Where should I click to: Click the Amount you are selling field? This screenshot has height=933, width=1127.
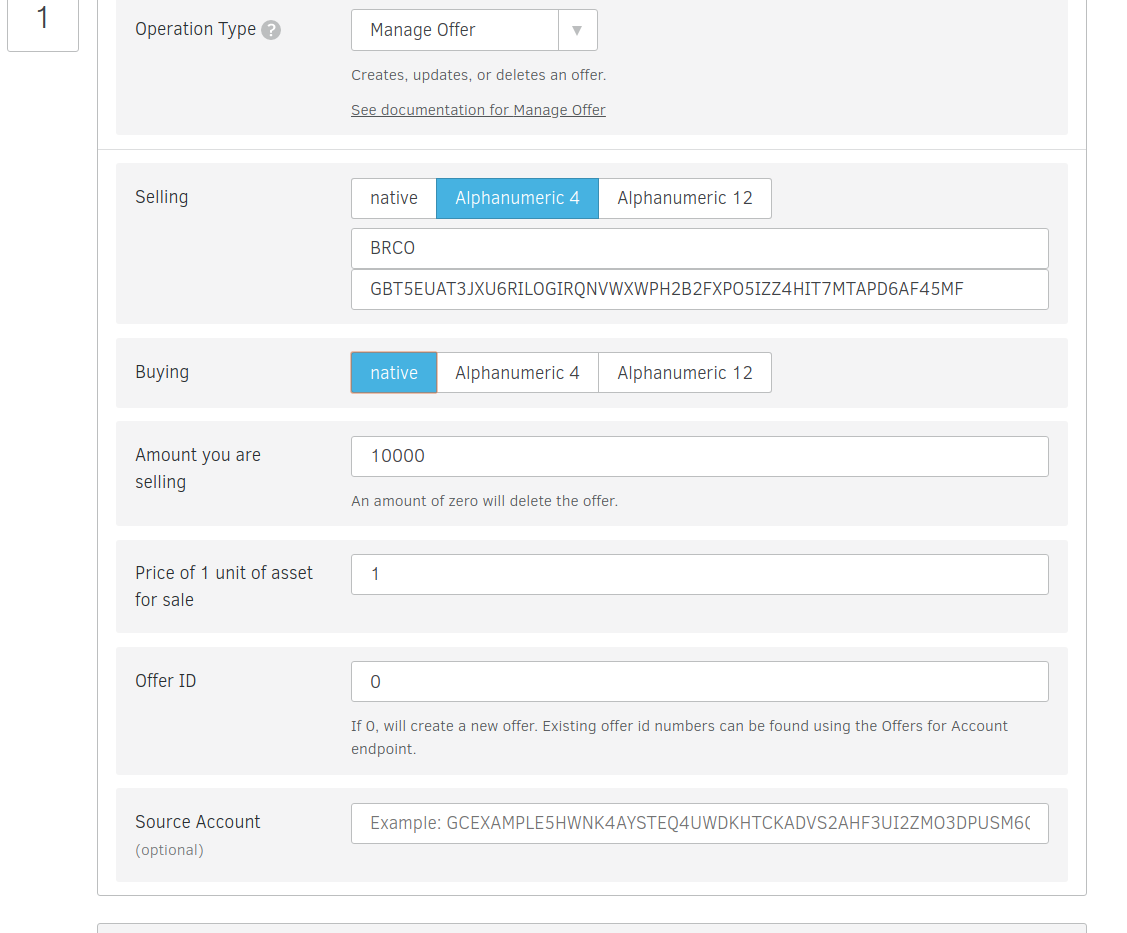699,456
